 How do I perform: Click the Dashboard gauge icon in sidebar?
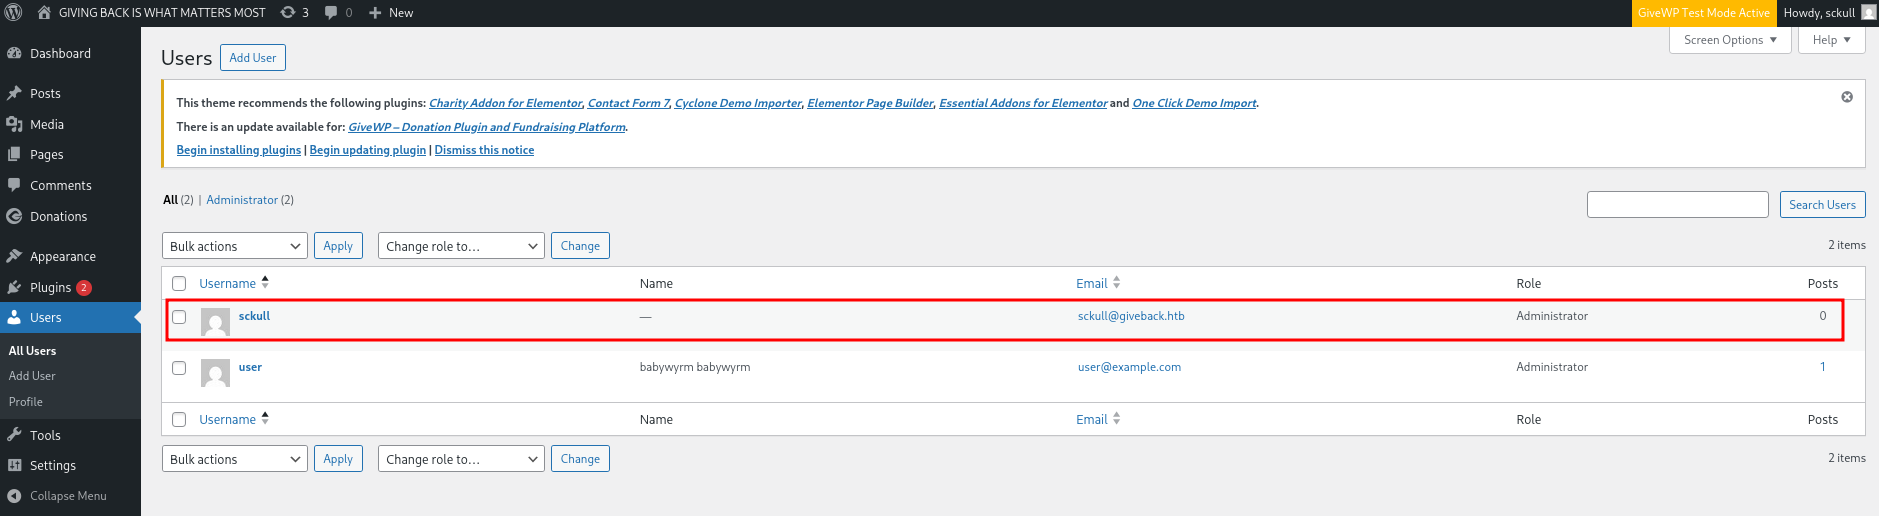(x=14, y=54)
